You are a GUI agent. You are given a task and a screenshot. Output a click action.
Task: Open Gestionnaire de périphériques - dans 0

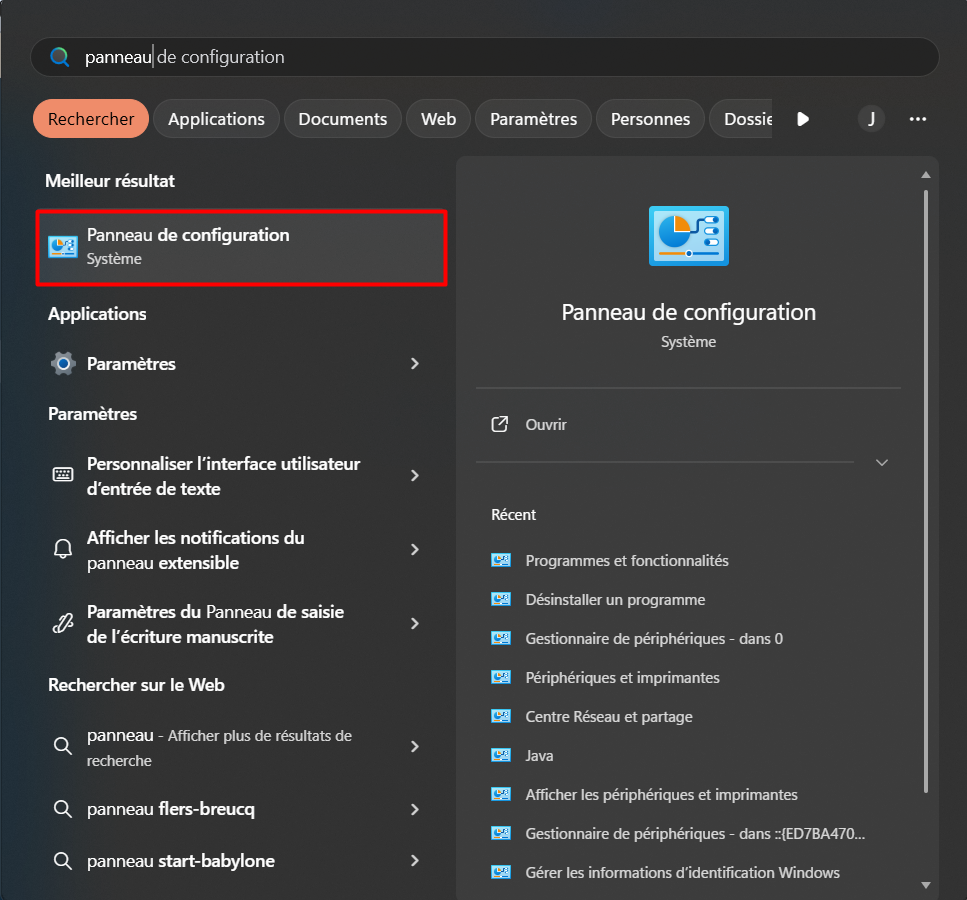pyautogui.click(x=654, y=638)
